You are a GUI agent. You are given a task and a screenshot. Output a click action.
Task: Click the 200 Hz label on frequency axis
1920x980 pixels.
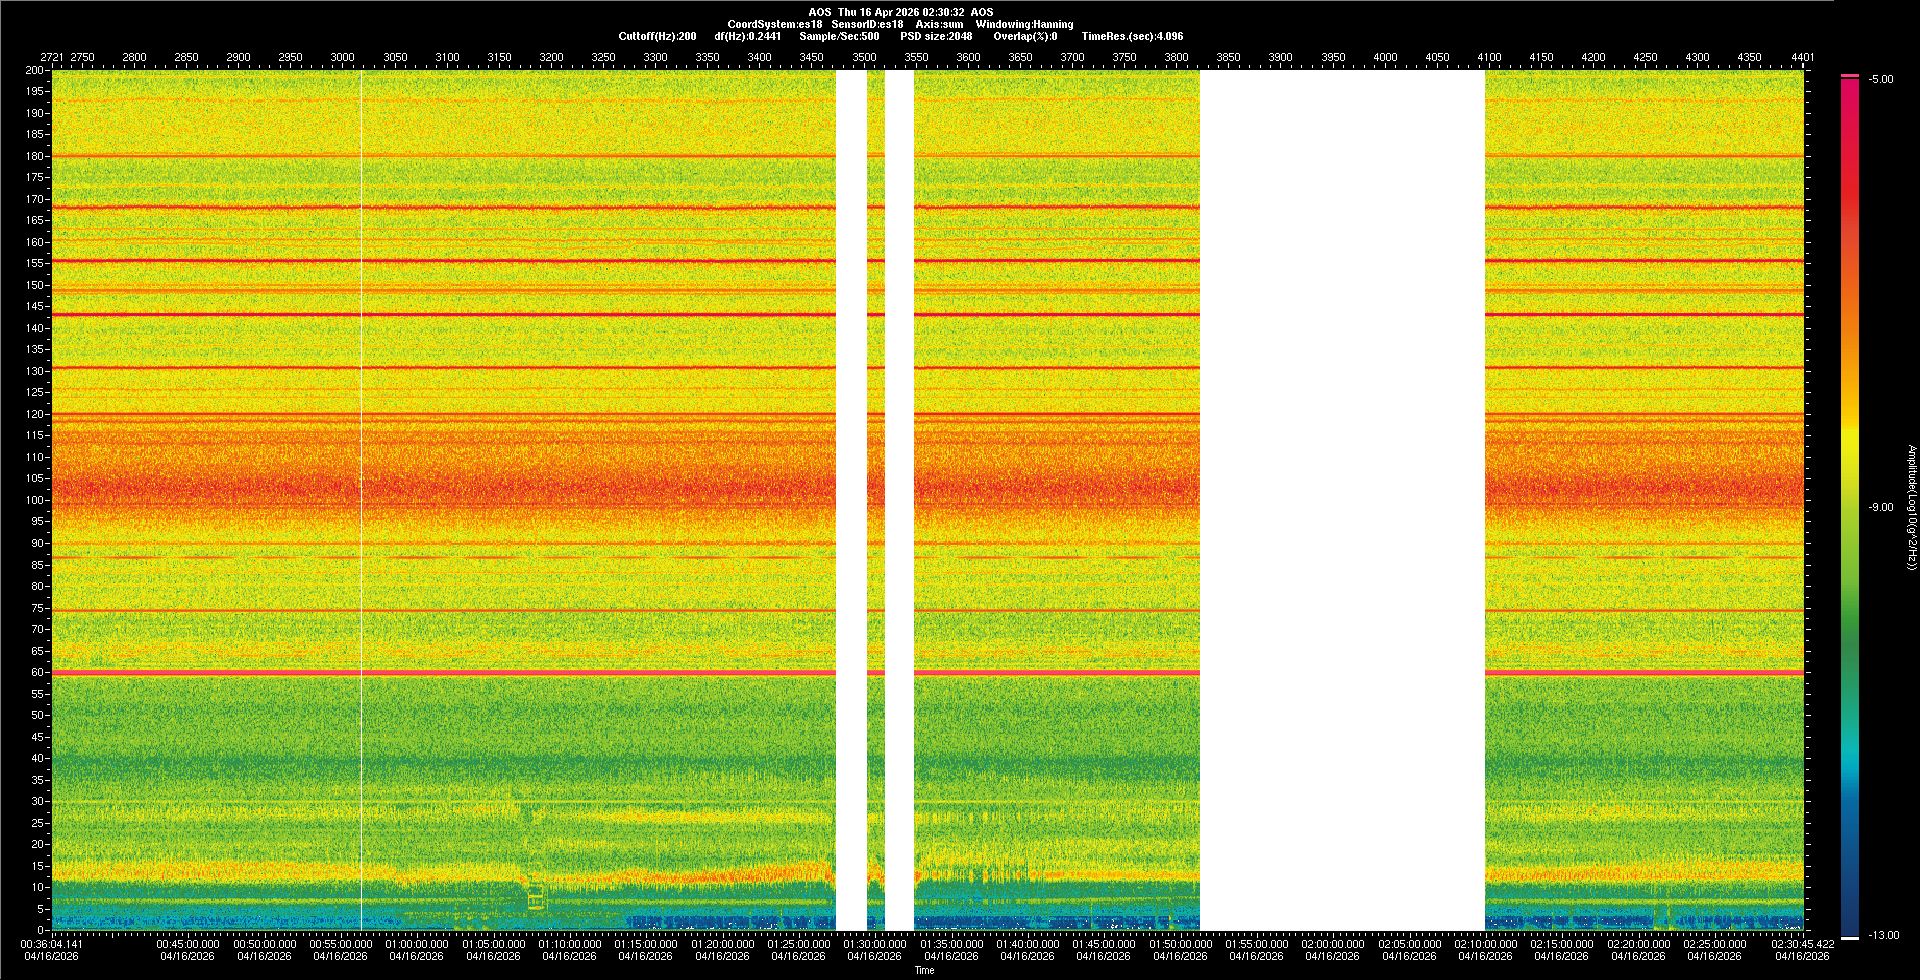[34, 71]
